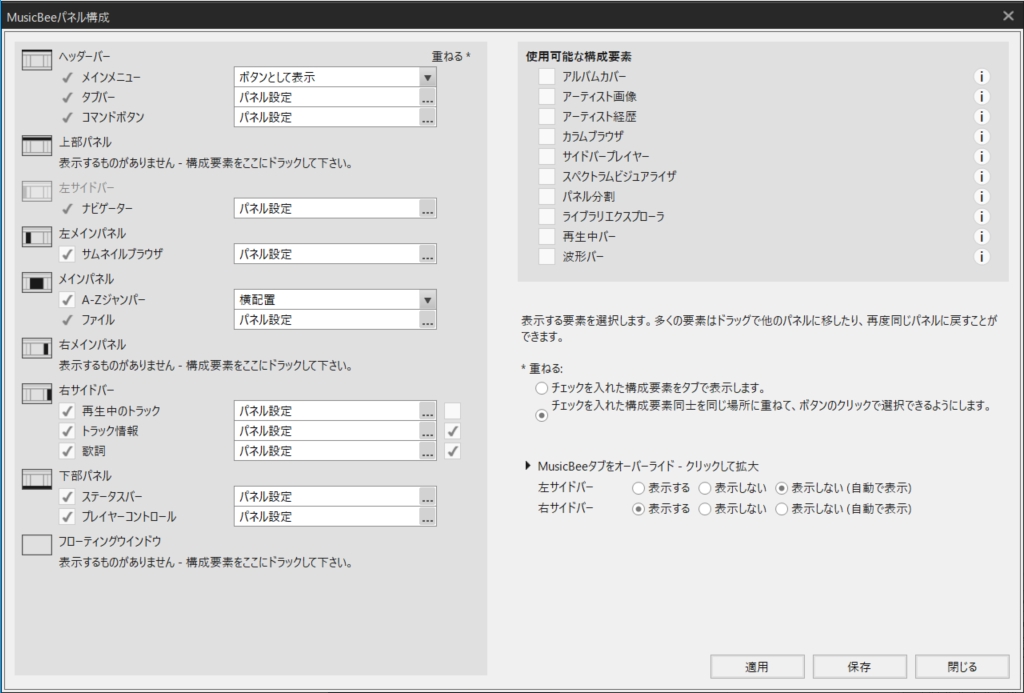Screen dimensions: 1024x693
Task: Open the info icon beside 波形バー
Action: (x=981, y=256)
